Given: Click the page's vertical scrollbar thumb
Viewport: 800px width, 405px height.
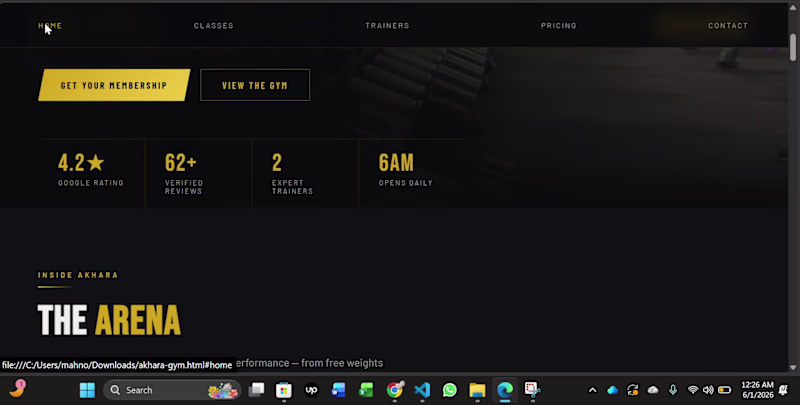Looking at the screenshot, I should click(793, 47).
